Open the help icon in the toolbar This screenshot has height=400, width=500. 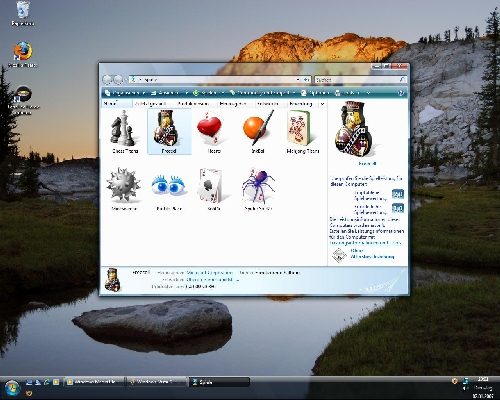(x=401, y=93)
